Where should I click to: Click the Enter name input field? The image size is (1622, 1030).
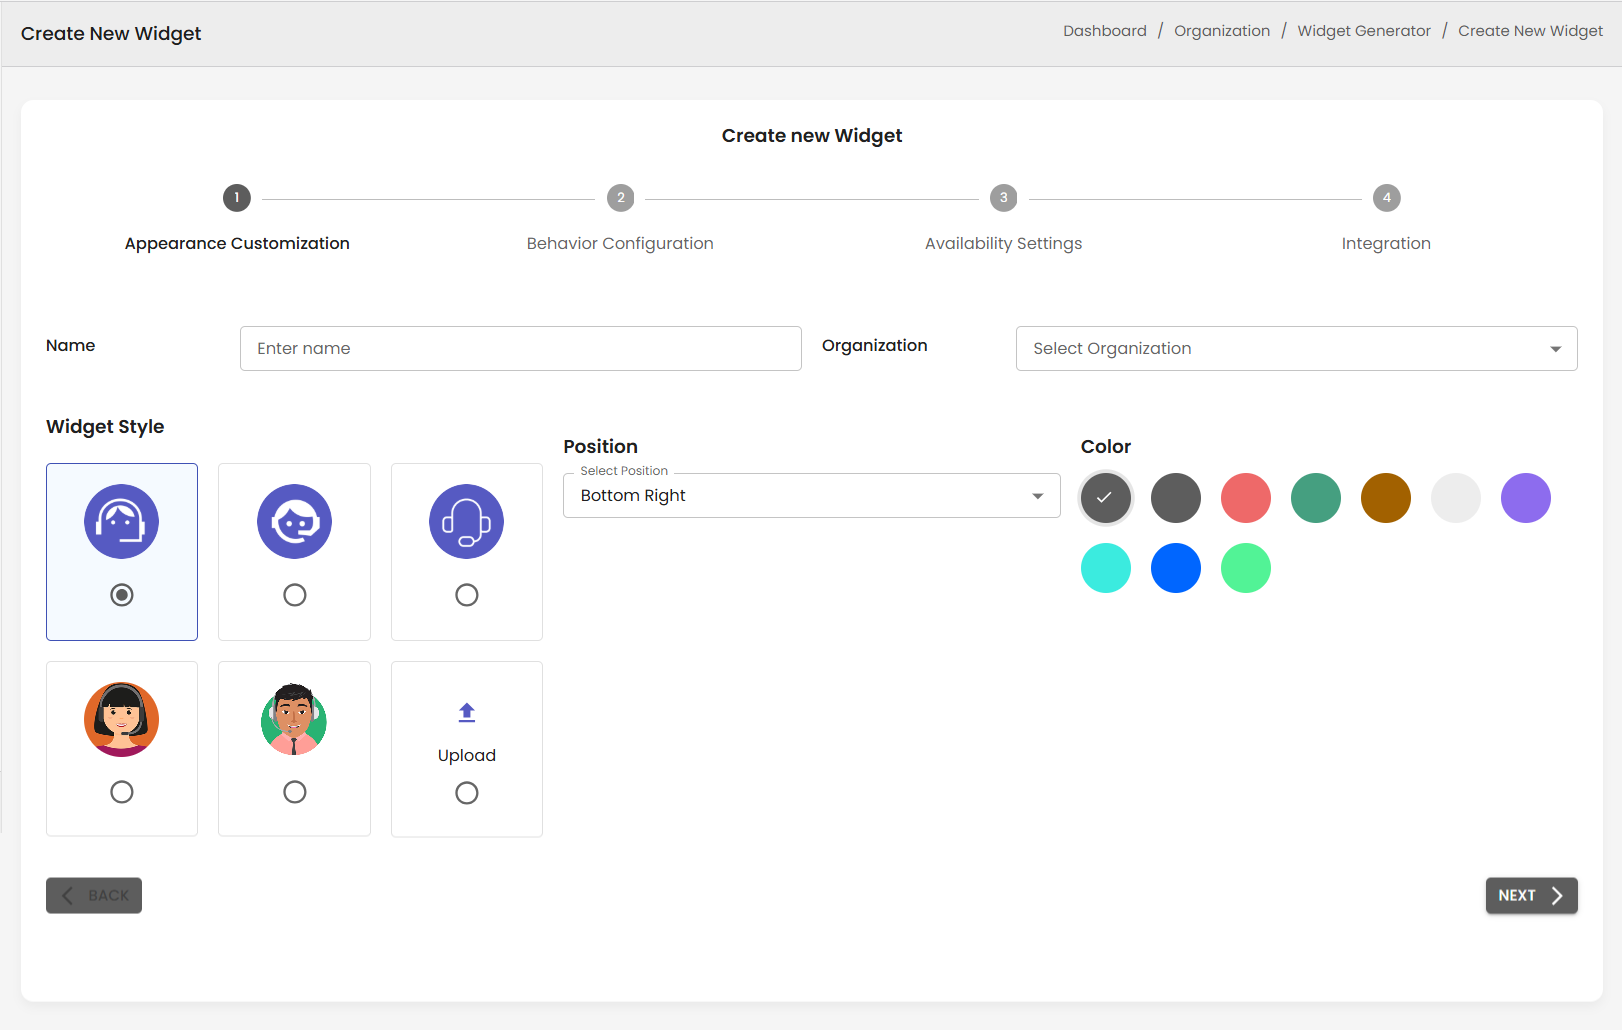click(x=520, y=348)
